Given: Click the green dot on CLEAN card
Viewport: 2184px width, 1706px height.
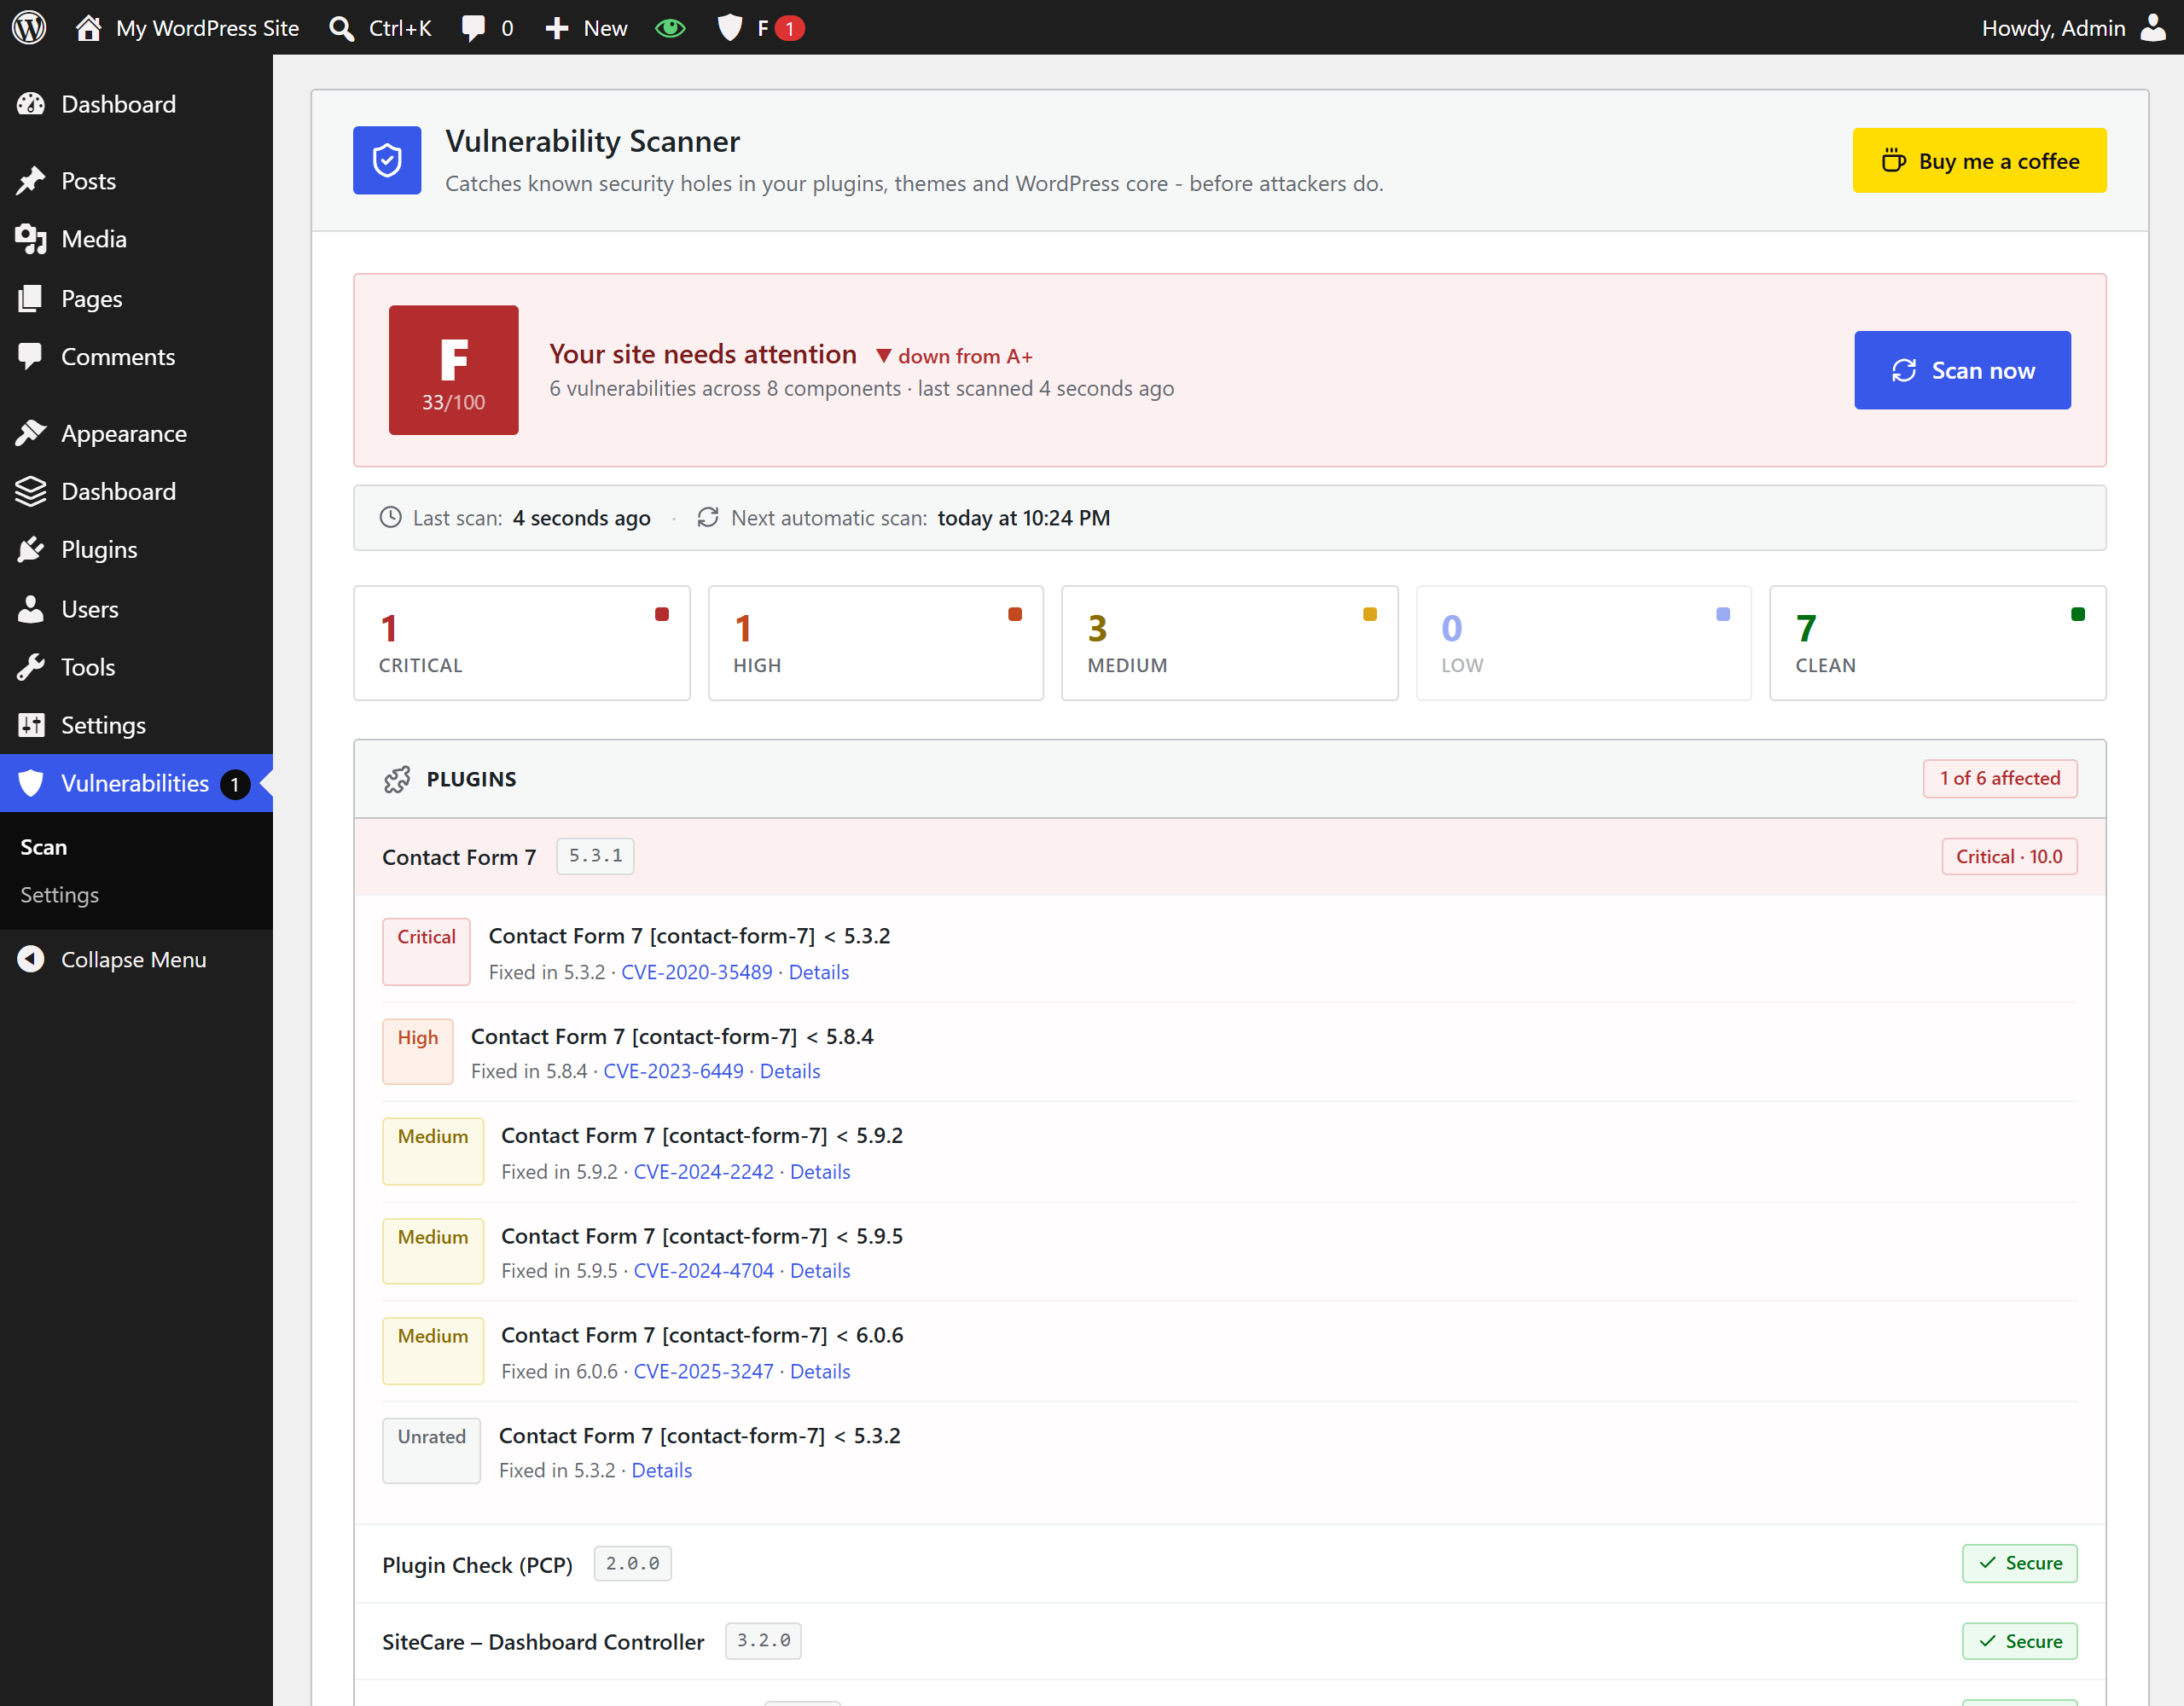Looking at the screenshot, I should pyautogui.click(x=2078, y=614).
